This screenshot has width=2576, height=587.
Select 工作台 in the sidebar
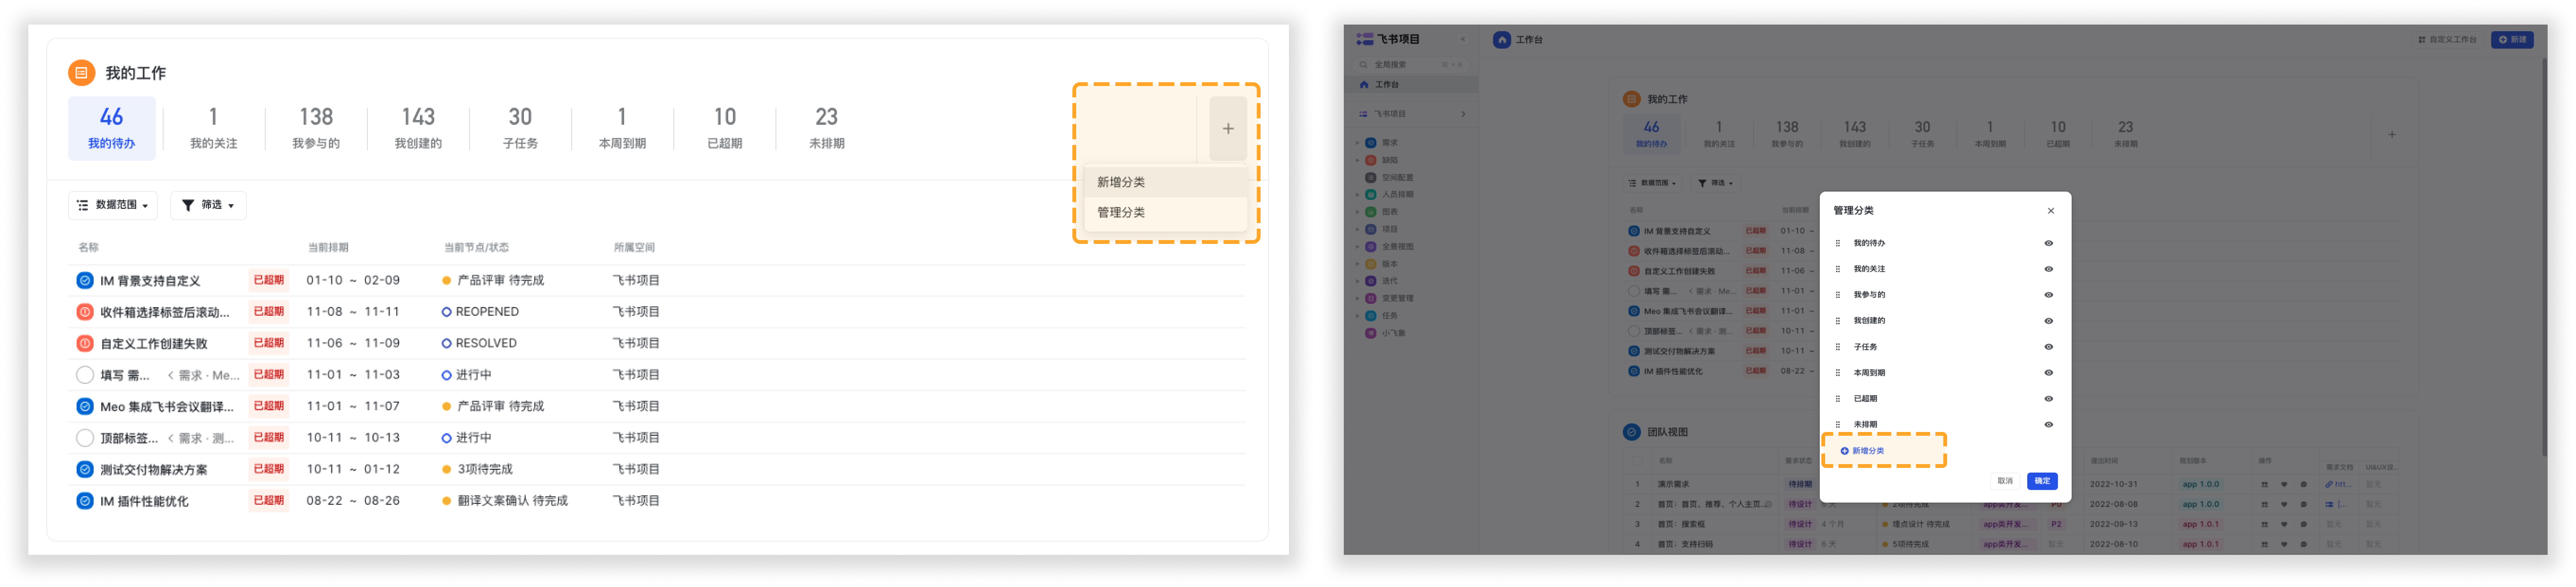click(x=1411, y=85)
